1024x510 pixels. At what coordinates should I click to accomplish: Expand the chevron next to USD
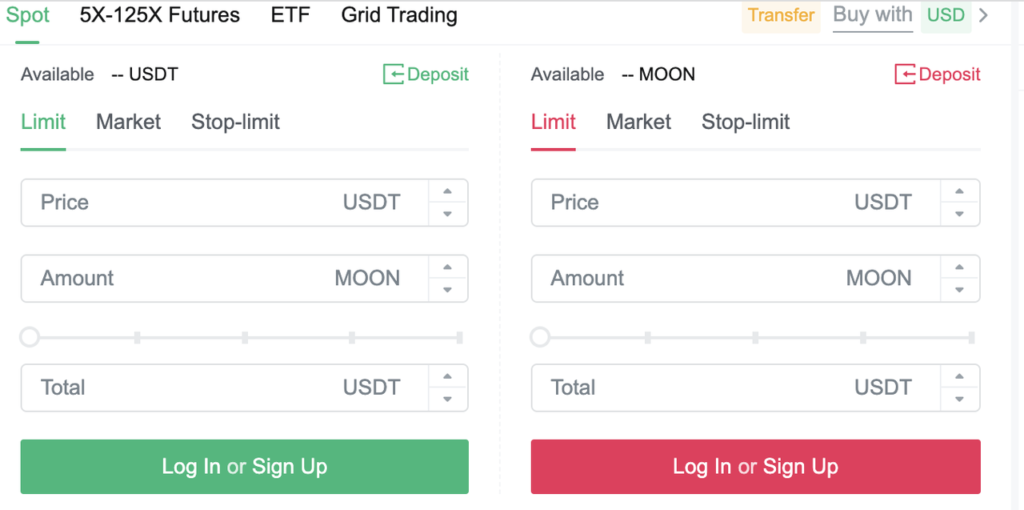click(984, 15)
